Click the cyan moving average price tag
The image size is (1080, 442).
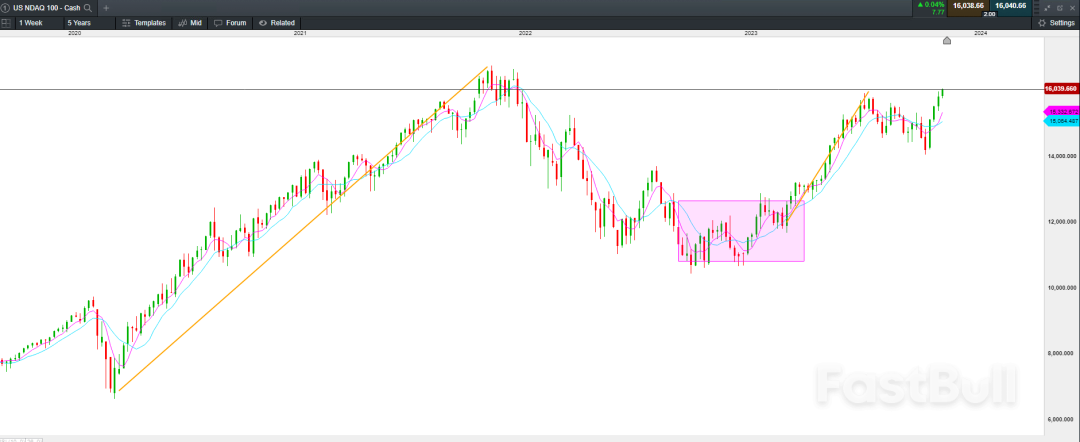tap(1062, 121)
